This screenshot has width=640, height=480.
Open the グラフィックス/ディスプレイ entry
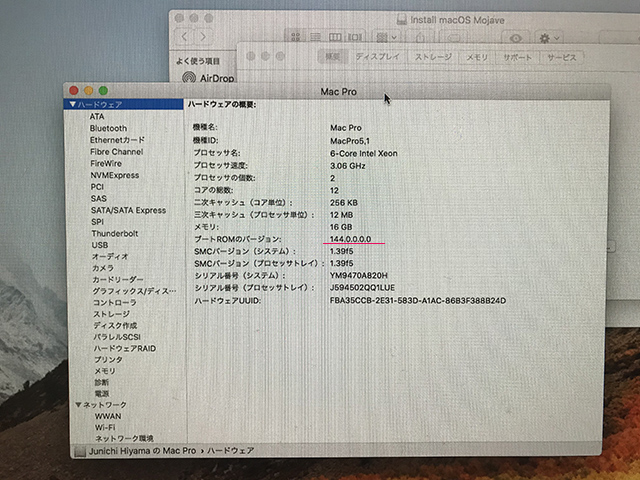[134, 291]
